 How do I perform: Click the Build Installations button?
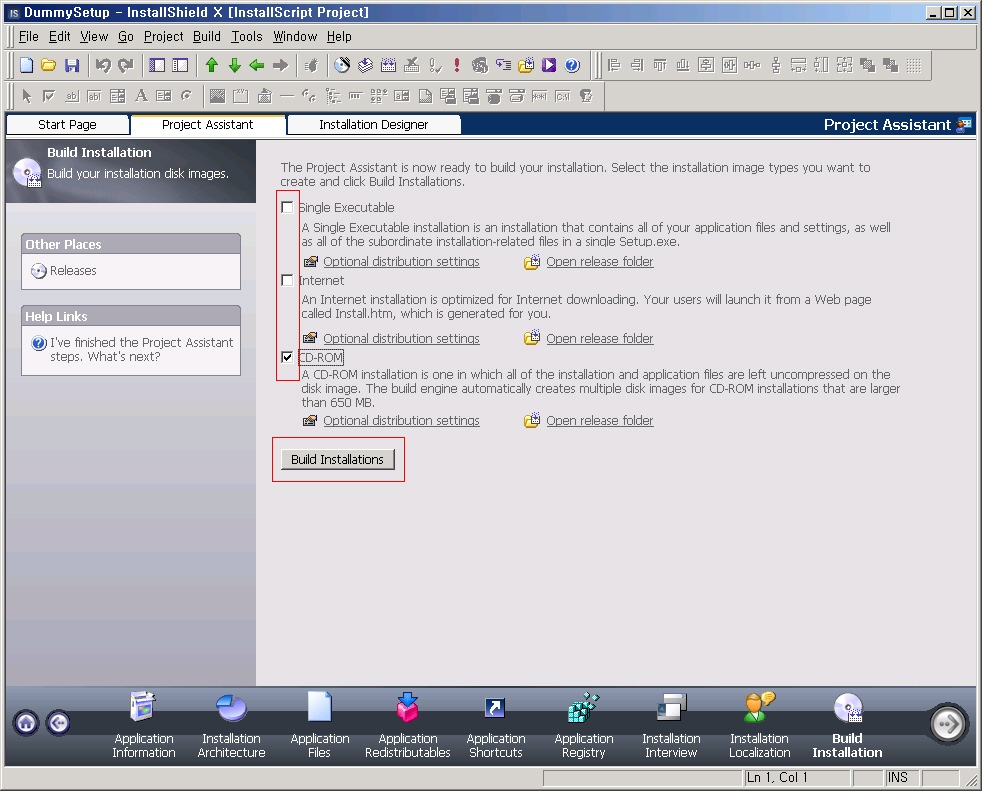coord(338,459)
